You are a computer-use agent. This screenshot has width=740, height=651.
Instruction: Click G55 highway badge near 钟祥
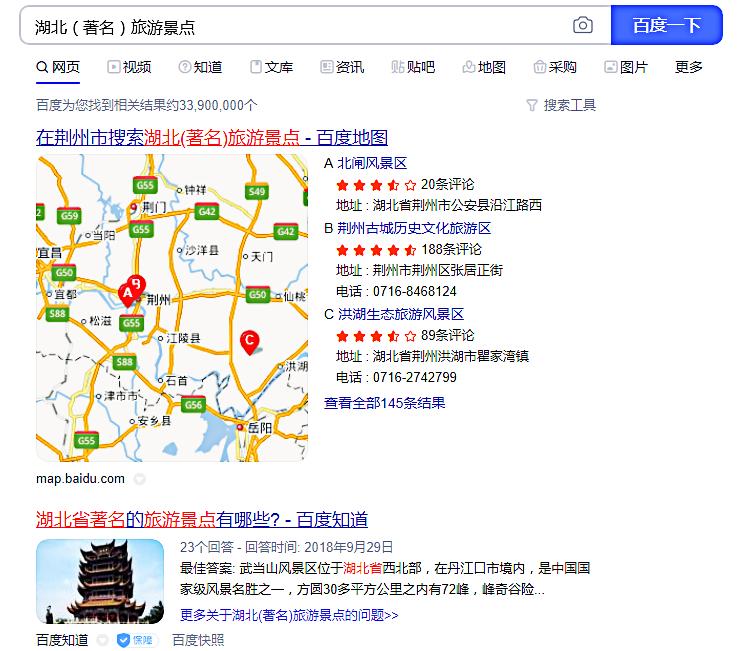144,185
